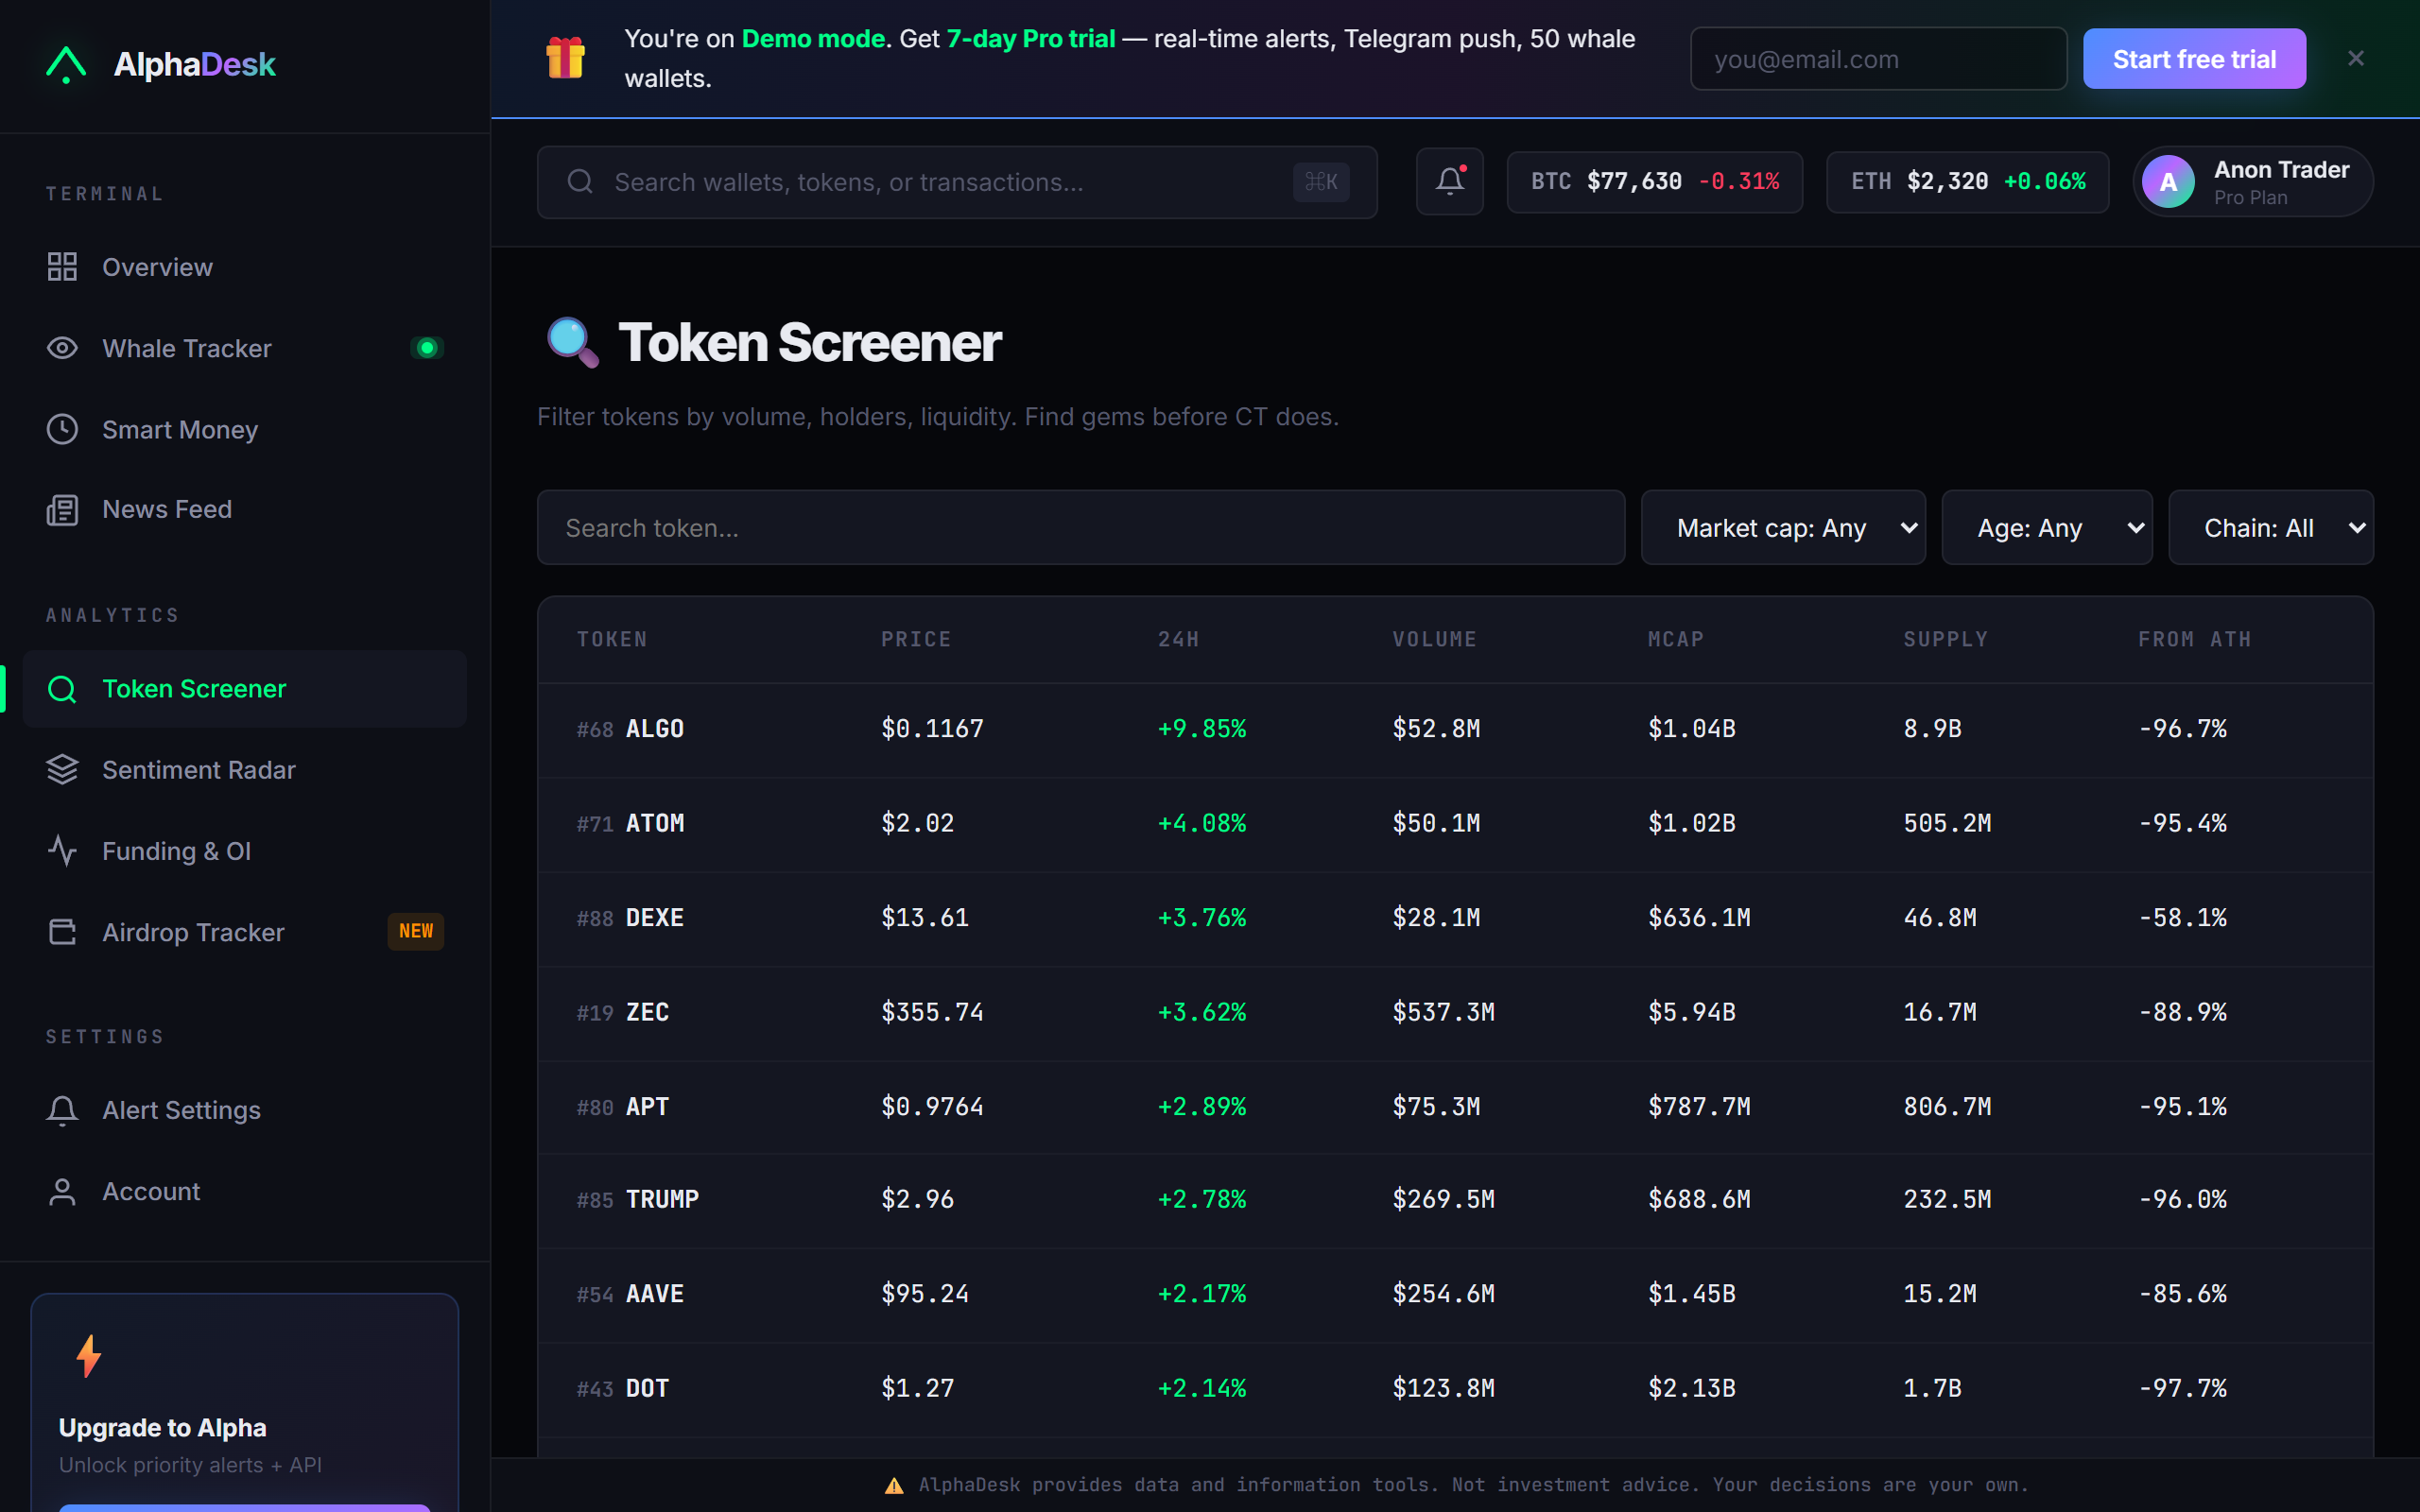Image resolution: width=2420 pixels, height=1512 pixels.
Task: Click the search magnifier in top search bar
Action: click(580, 182)
